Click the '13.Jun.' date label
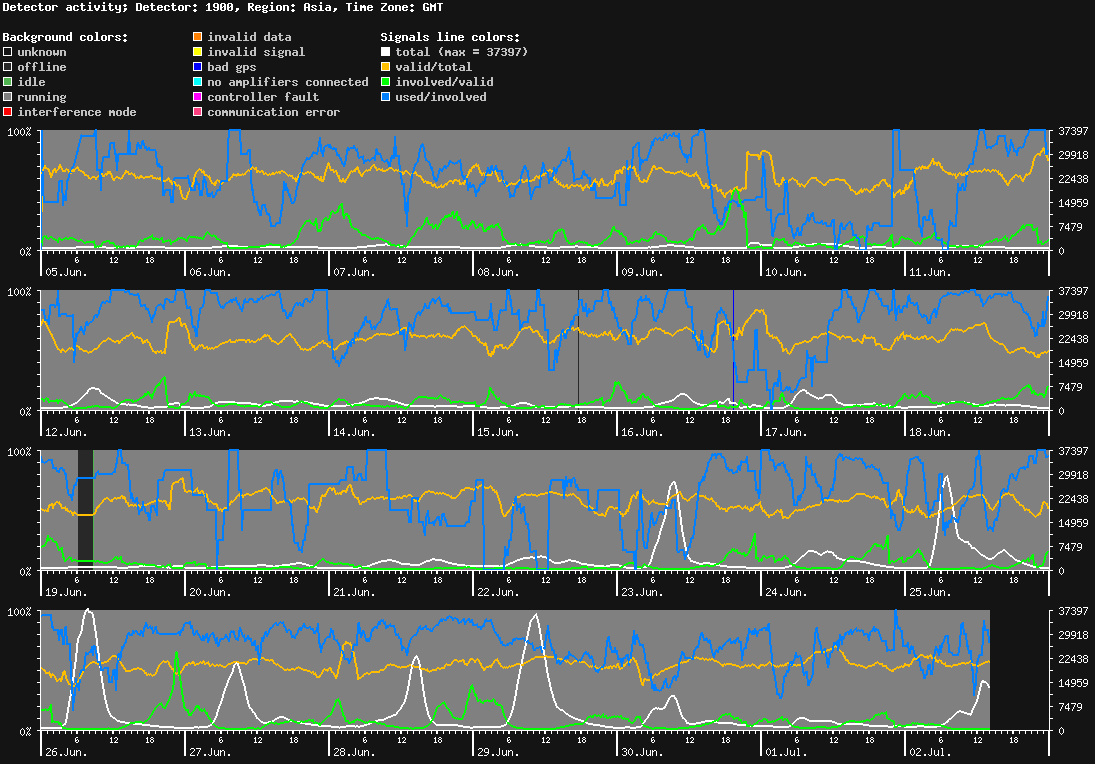 coord(210,432)
